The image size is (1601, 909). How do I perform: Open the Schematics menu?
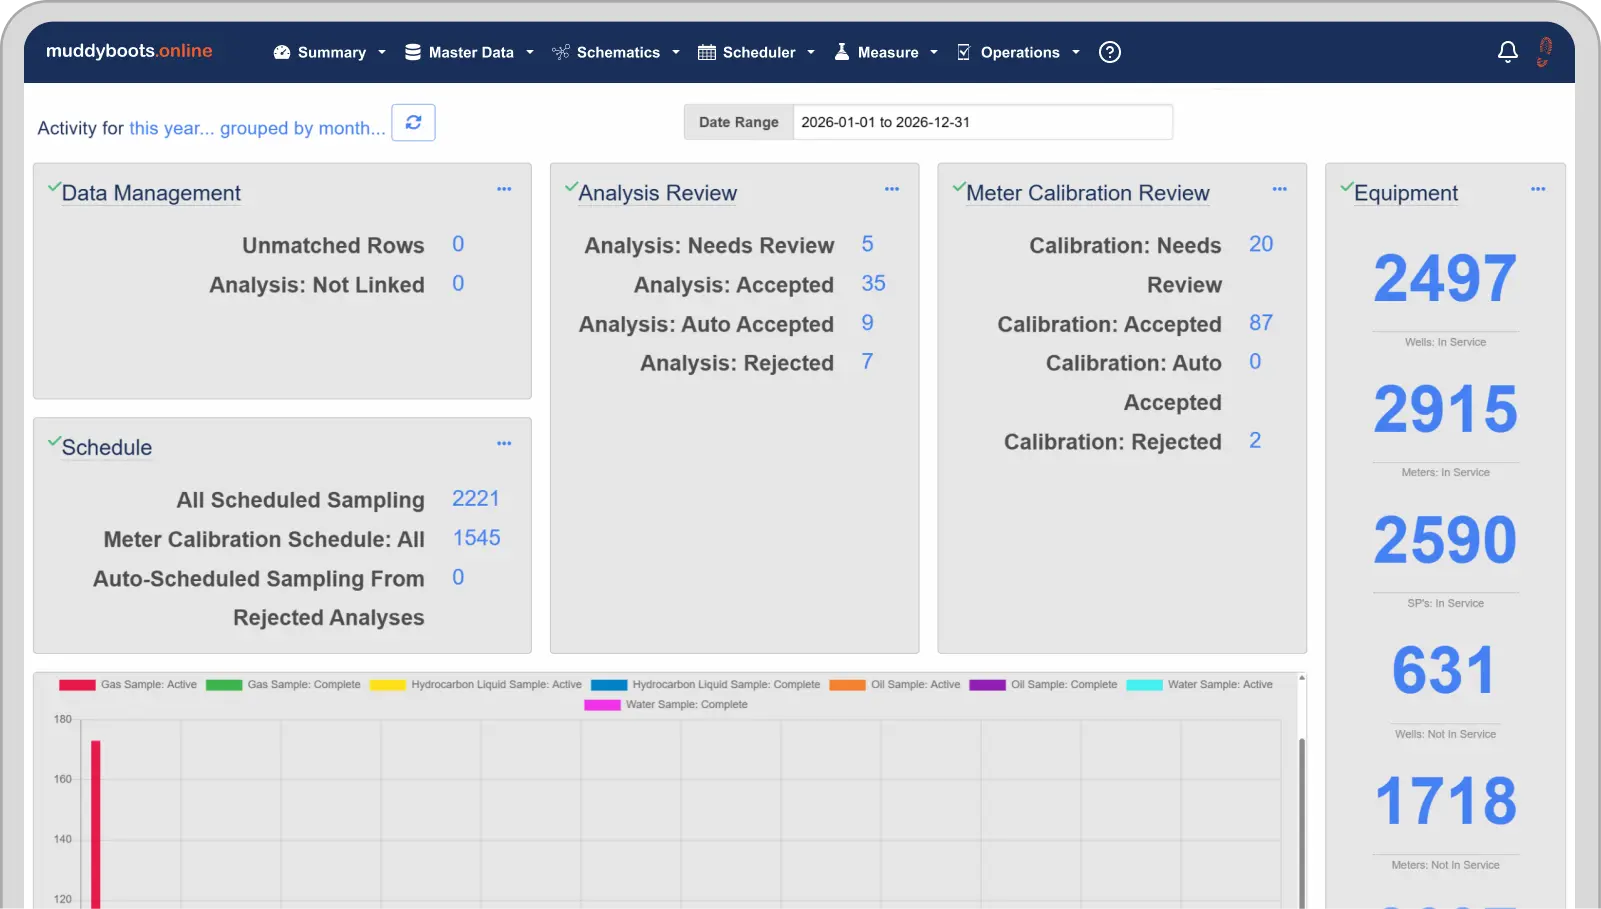pos(616,52)
